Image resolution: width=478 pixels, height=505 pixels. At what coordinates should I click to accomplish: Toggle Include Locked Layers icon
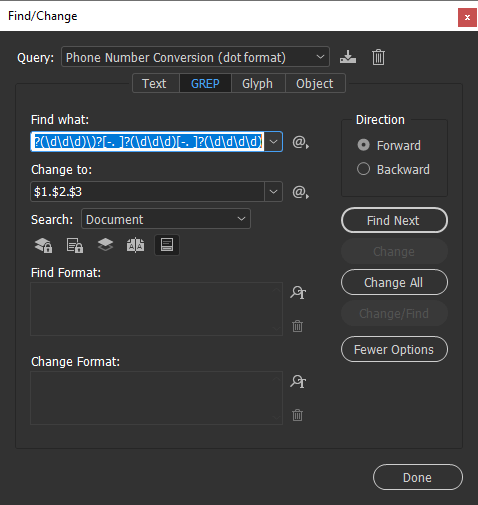coord(43,245)
